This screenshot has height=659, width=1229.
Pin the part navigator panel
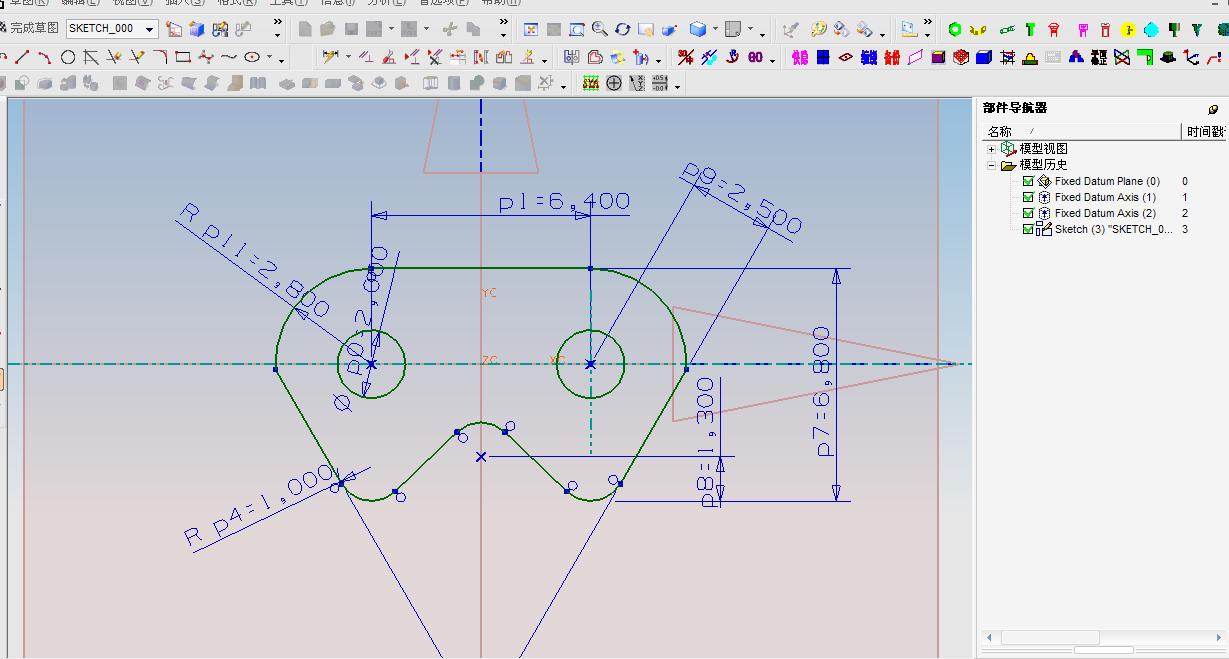pyautogui.click(x=1213, y=109)
